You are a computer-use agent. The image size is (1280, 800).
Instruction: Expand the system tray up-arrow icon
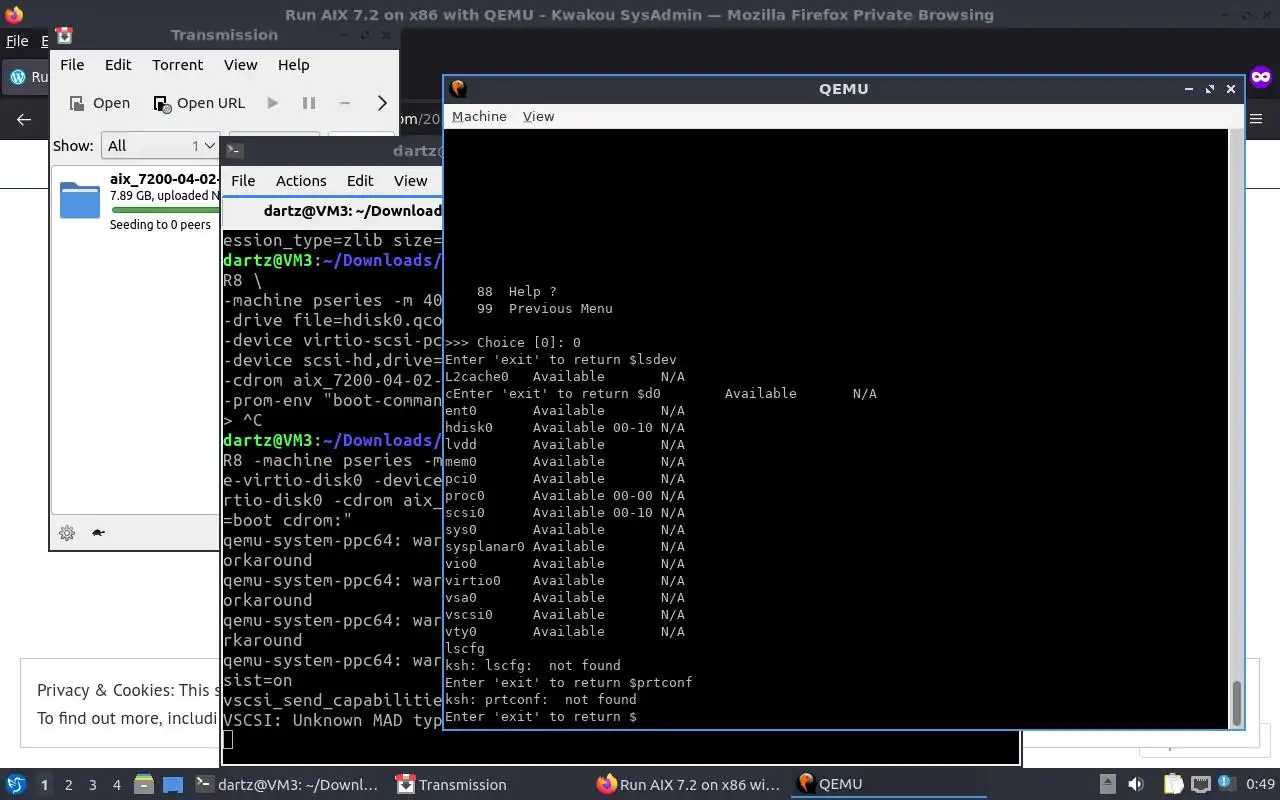(x=1108, y=785)
